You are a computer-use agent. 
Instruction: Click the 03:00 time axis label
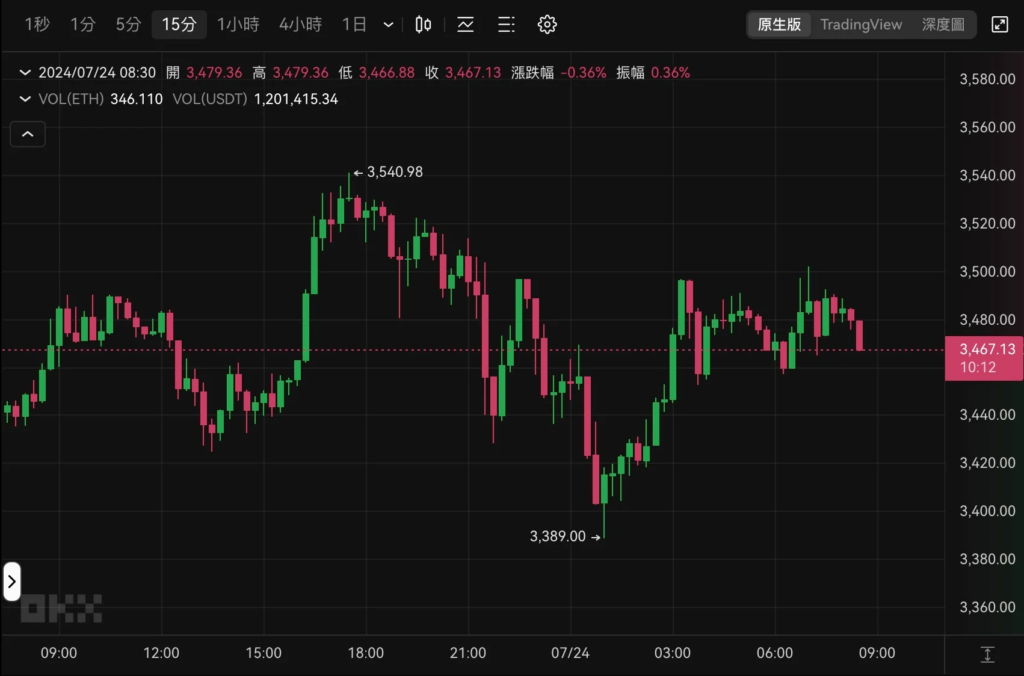click(x=673, y=653)
